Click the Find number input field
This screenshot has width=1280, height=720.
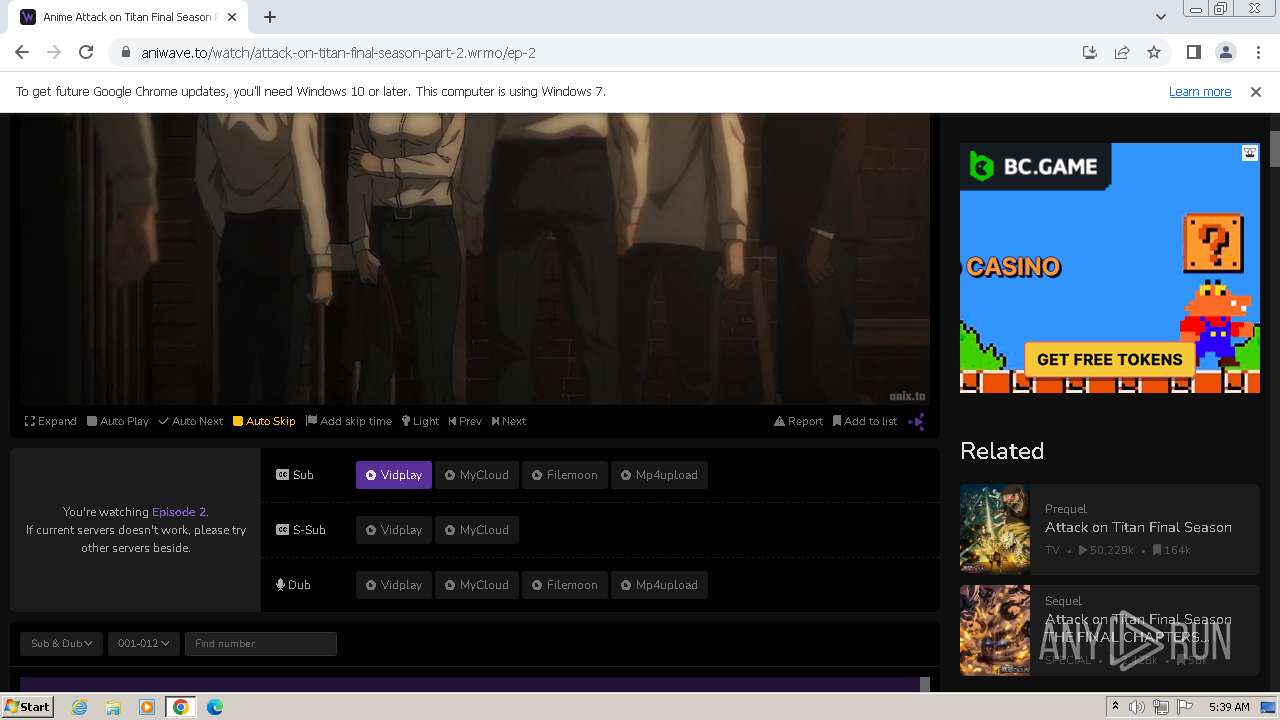pos(261,643)
